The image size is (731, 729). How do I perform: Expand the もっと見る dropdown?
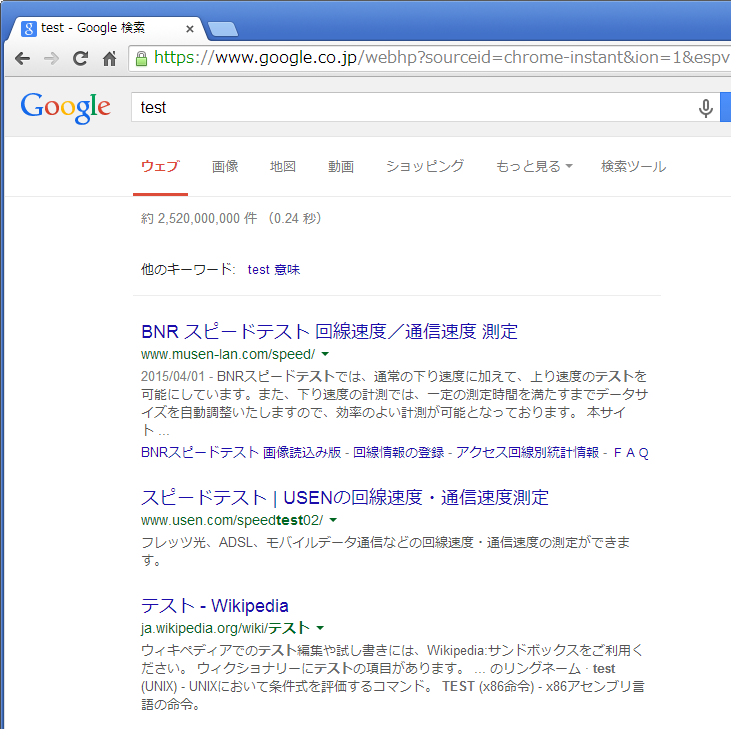(x=534, y=166)
